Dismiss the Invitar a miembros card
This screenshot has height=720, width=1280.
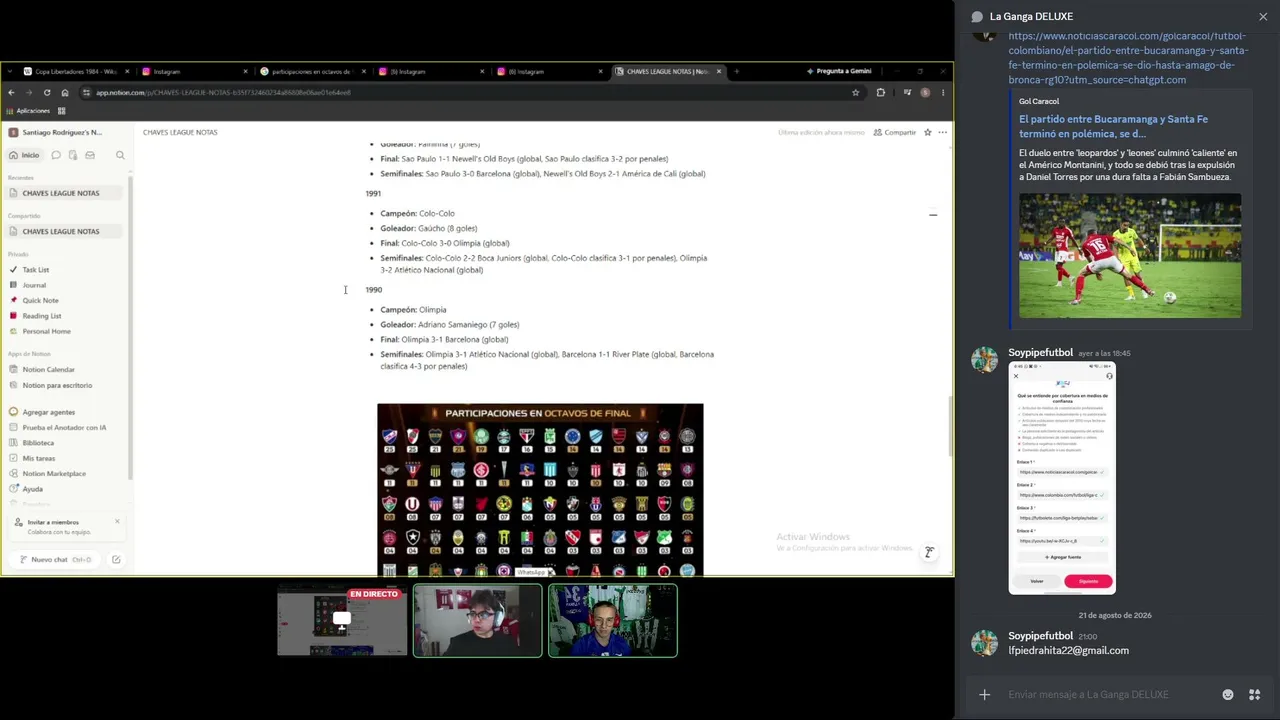117,521
